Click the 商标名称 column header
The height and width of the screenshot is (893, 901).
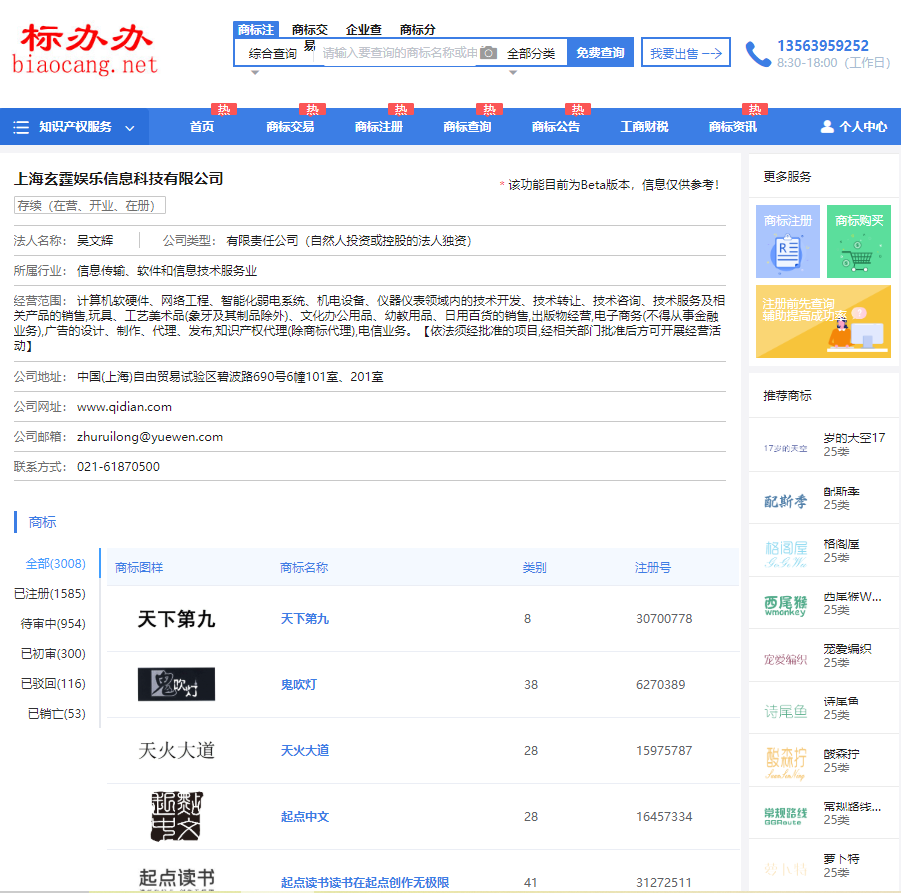[x=303, y=568]
